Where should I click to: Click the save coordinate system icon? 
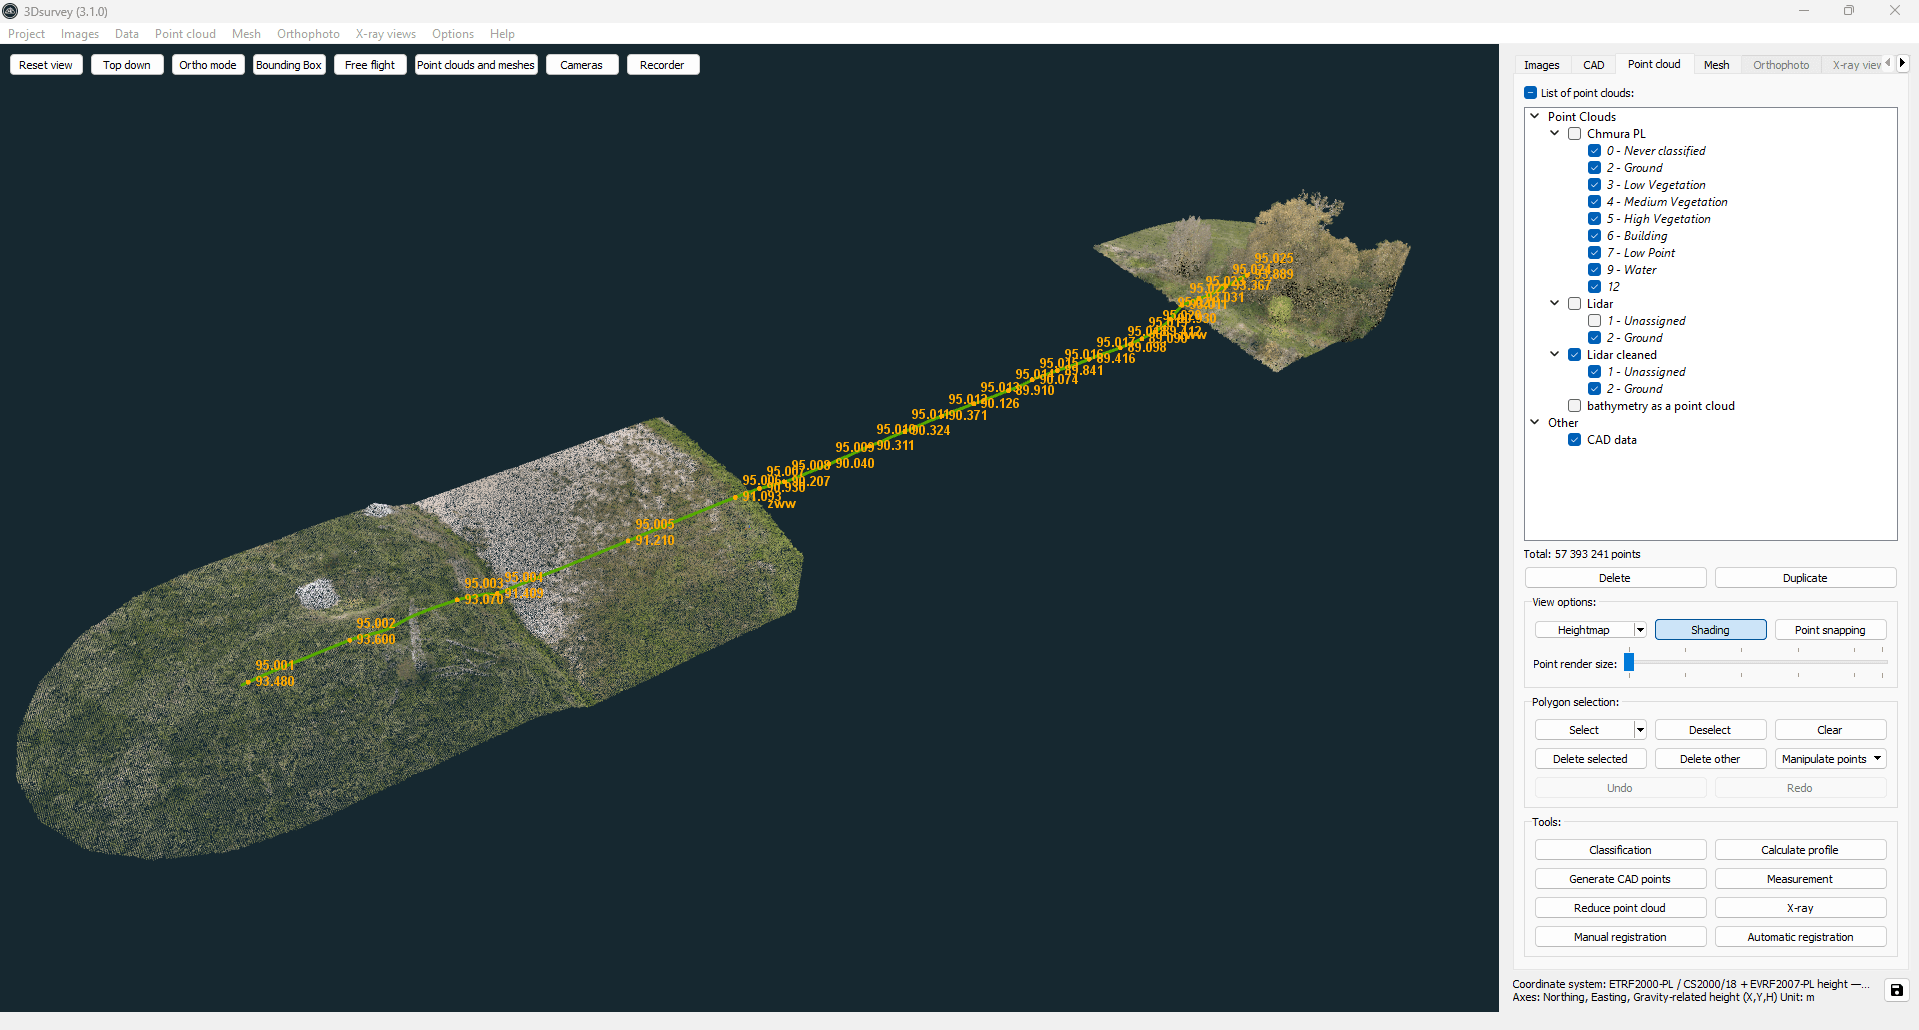pos(1896,990)
